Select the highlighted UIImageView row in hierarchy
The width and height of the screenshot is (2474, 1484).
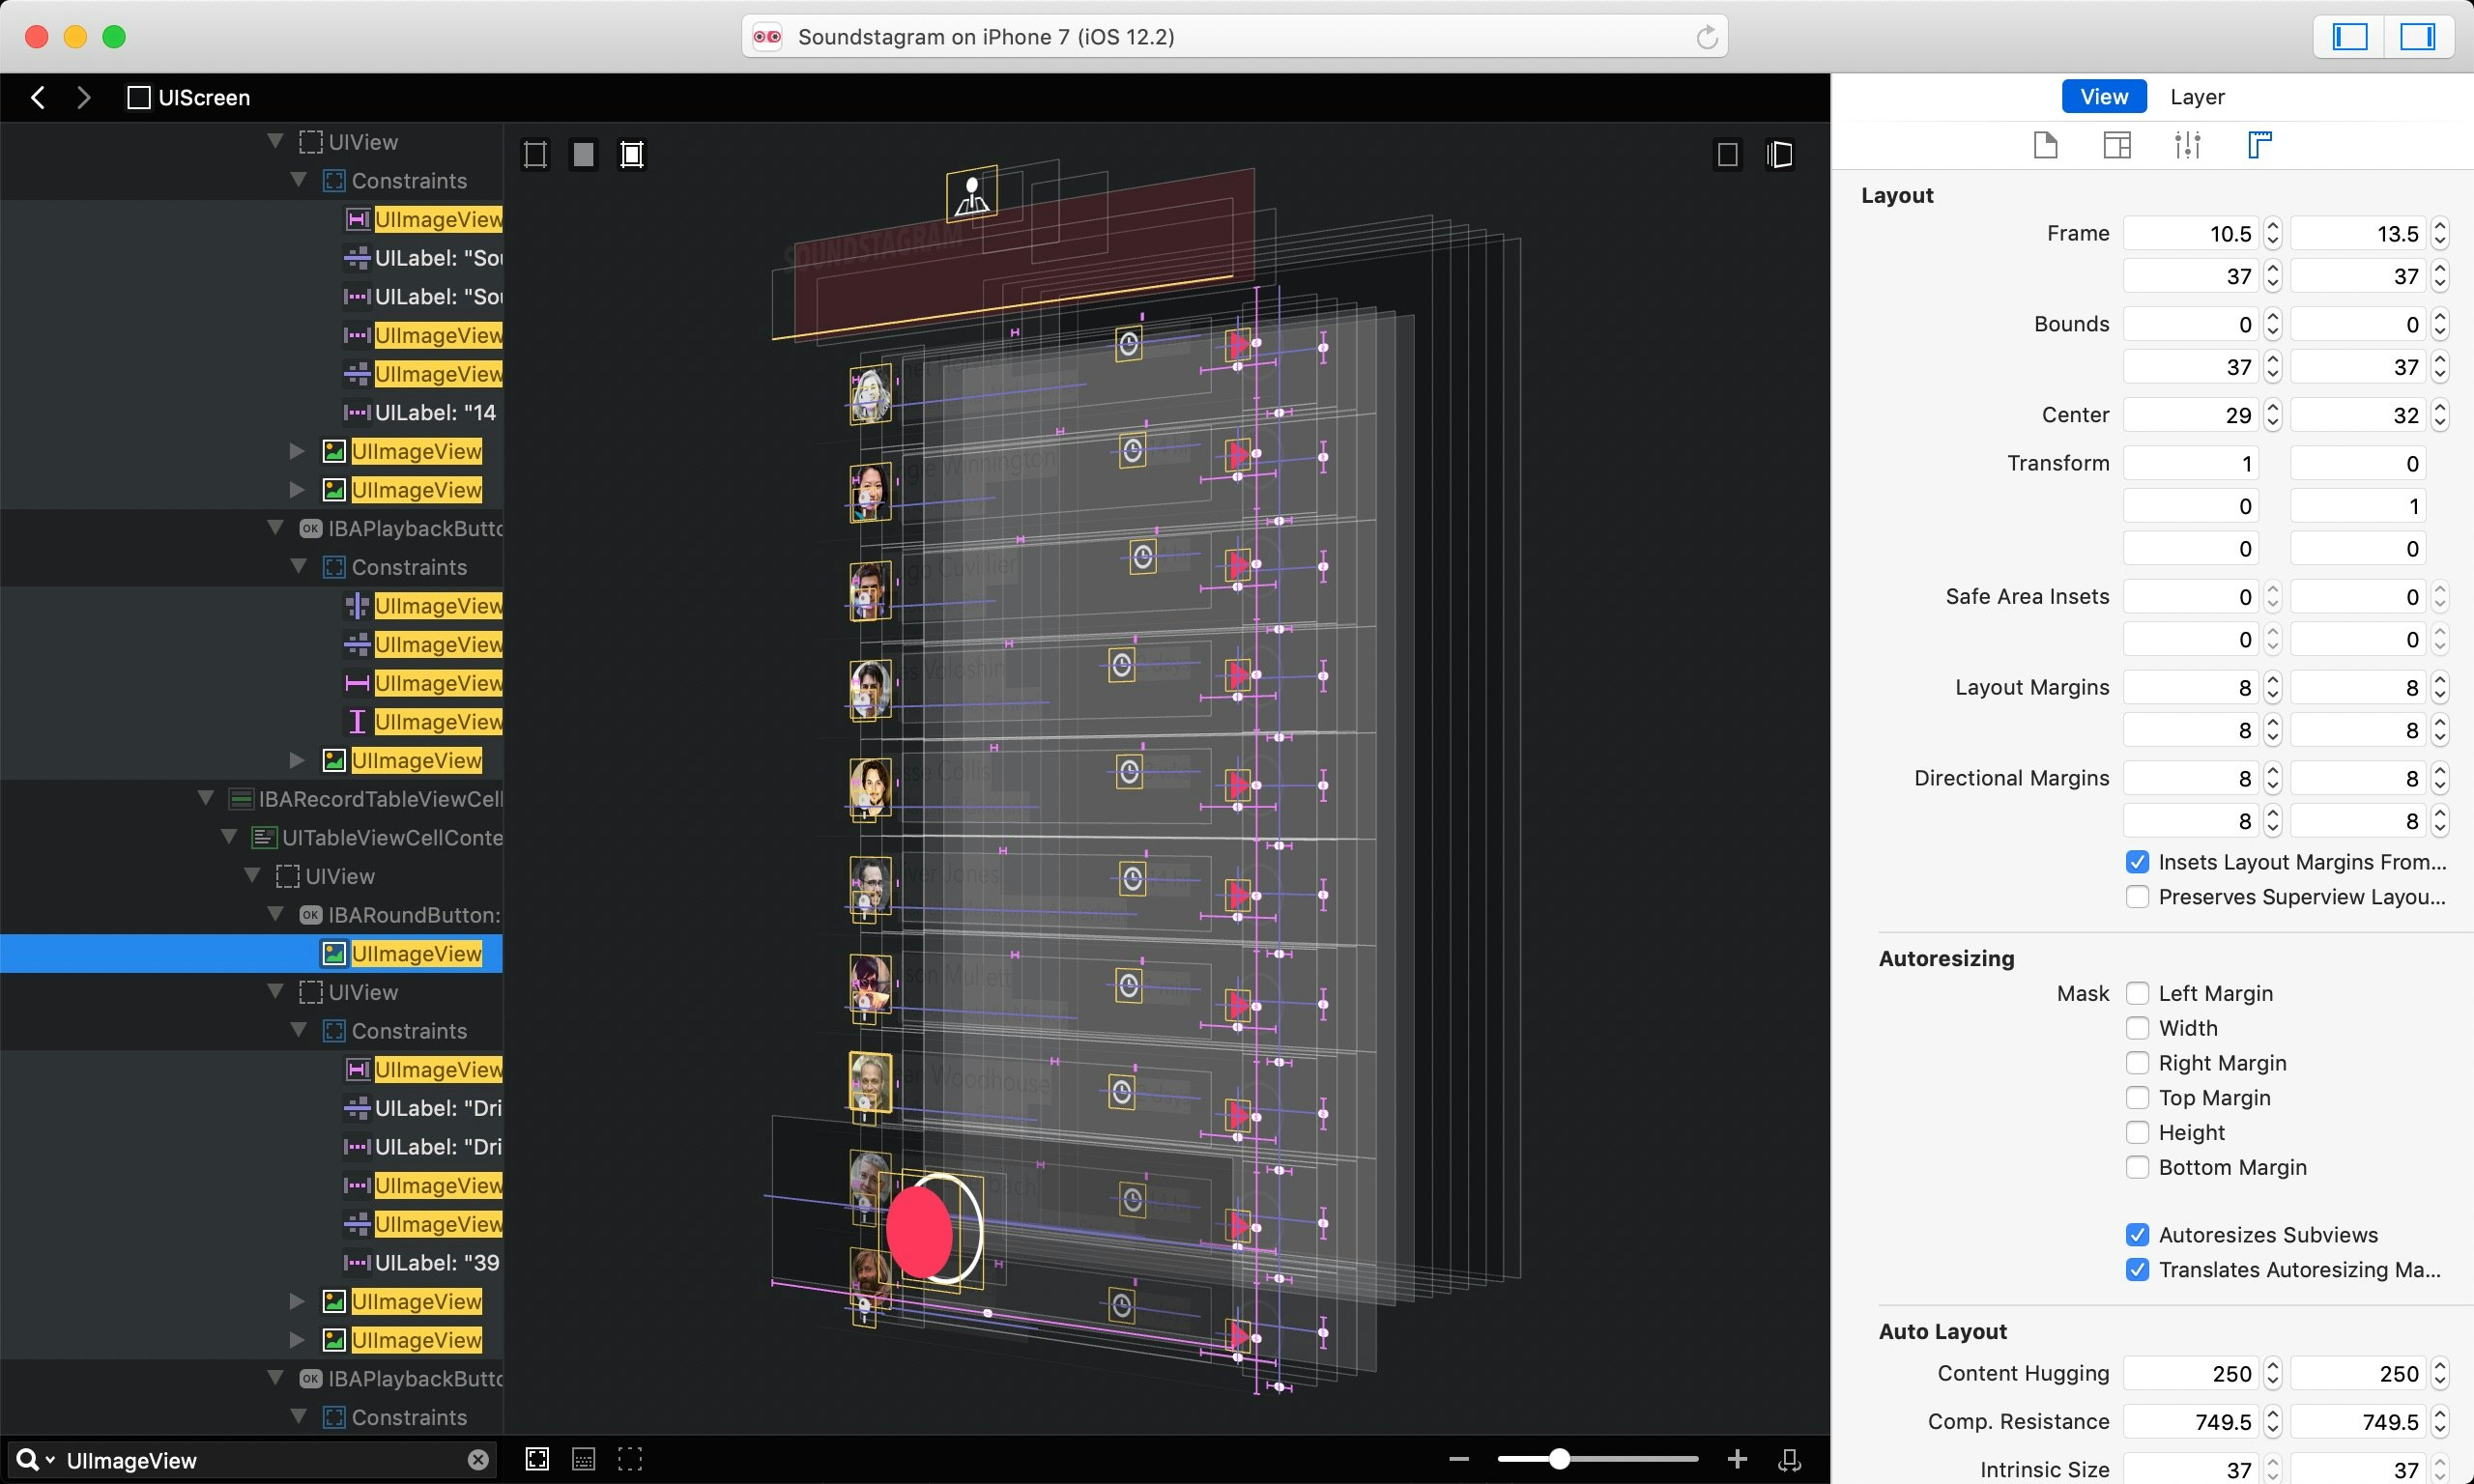point(415,952)
